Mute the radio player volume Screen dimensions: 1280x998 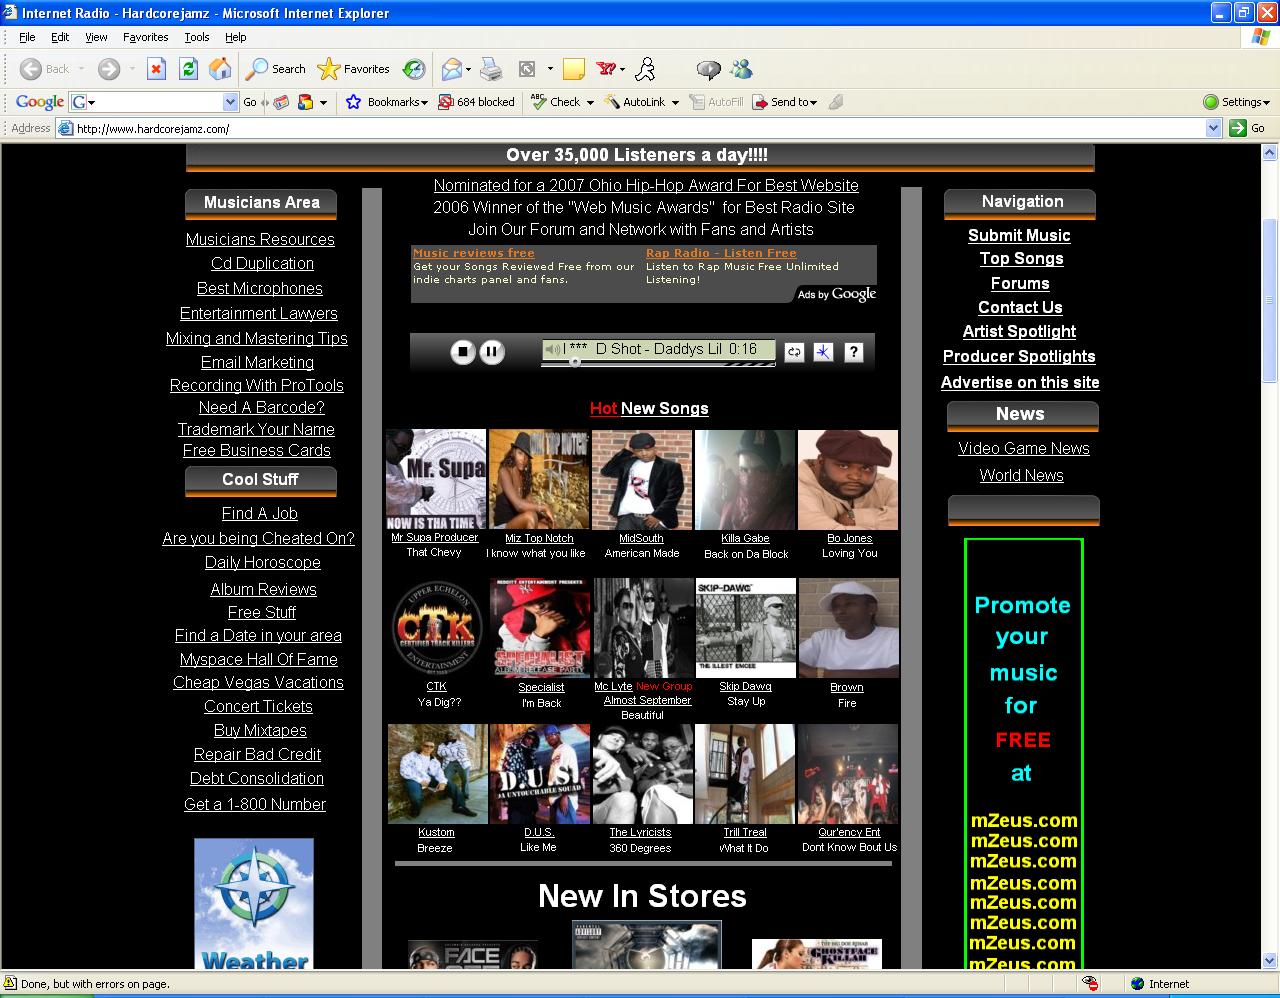pos(552,349)
